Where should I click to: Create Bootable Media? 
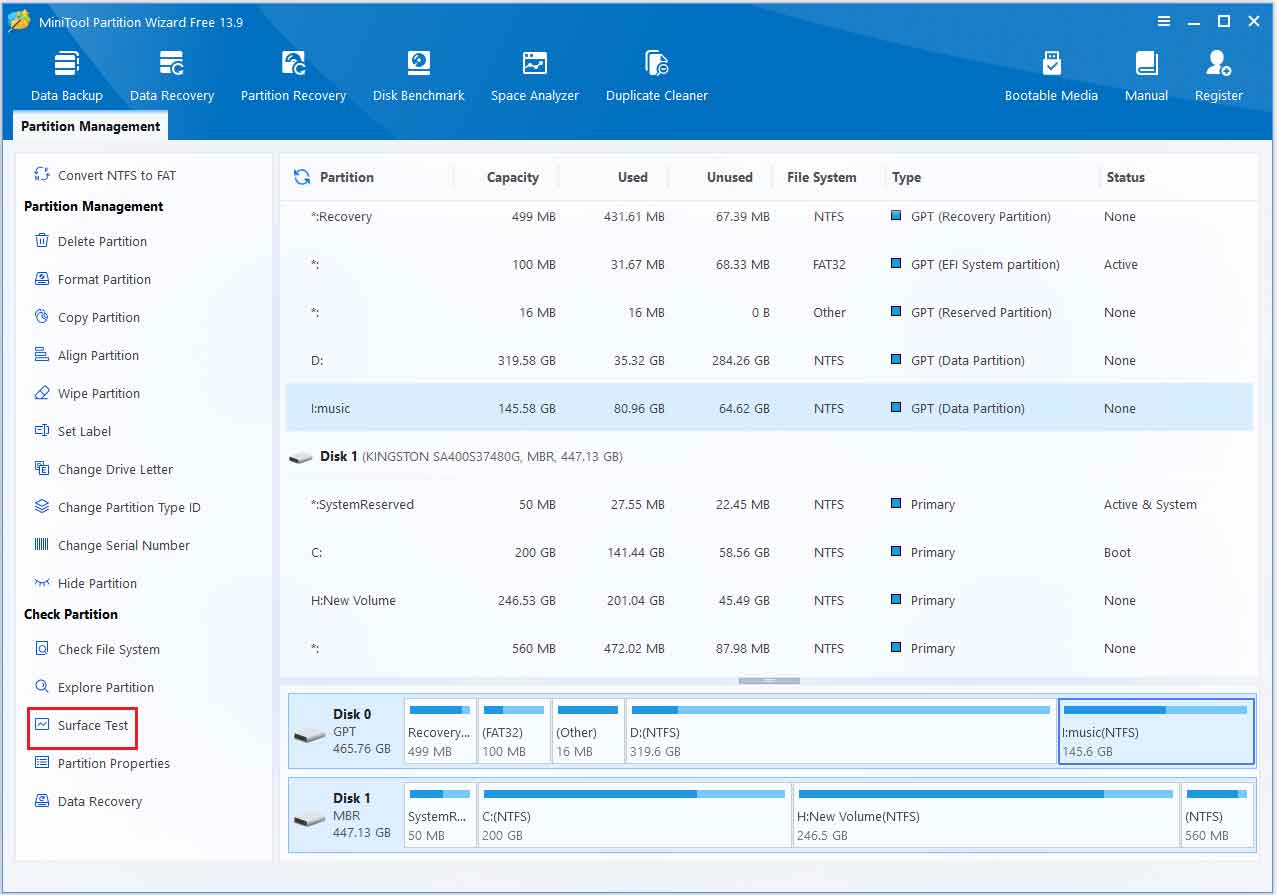pyautogui.click(x=1051, y=76)
